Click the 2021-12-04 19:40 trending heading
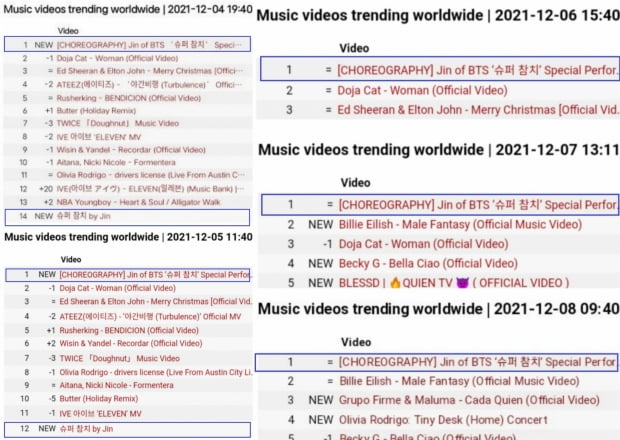This screenshot has height=440, width=620. [128, 9]
